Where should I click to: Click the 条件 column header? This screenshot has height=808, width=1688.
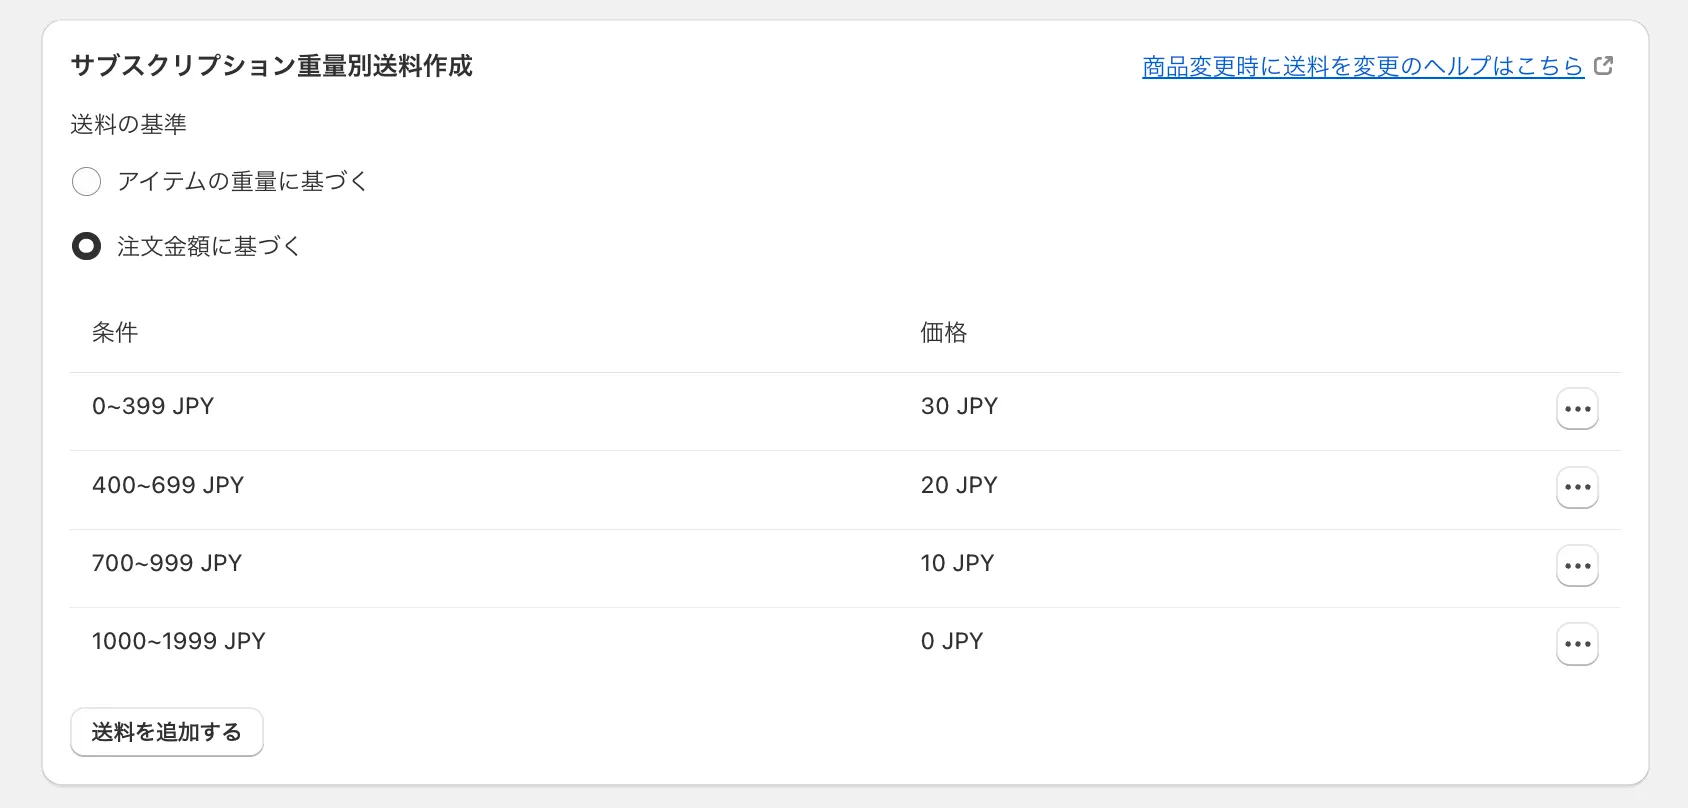coord(115,333)
